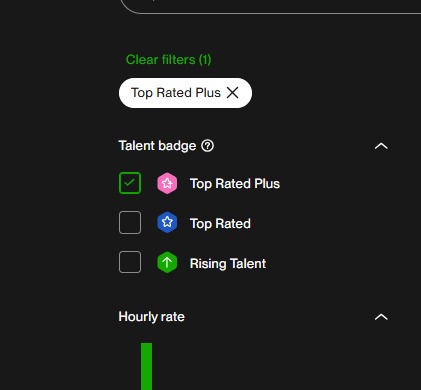Tick the Rising Talent checkbox
Image resolution: width=421 pixels, height=390 pixels.
[x=130, y=262]
